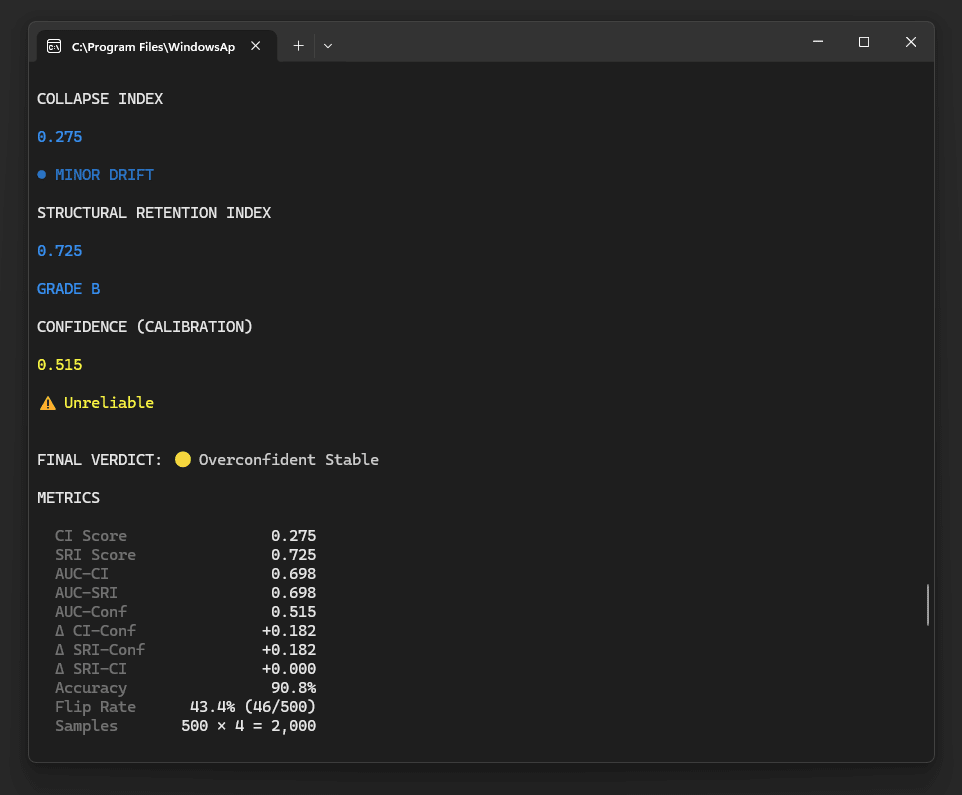Click the Flip Rate 43.4% (46/500) value
This screenshot has width=962, height=795.
pos(253,707)
